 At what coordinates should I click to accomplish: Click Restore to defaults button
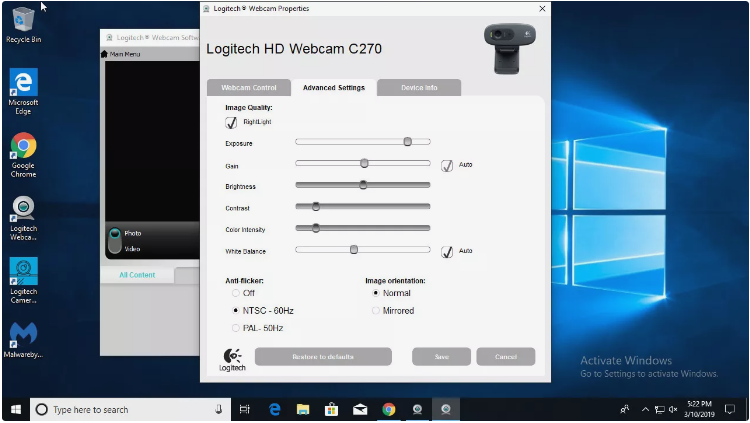[323, 356]
